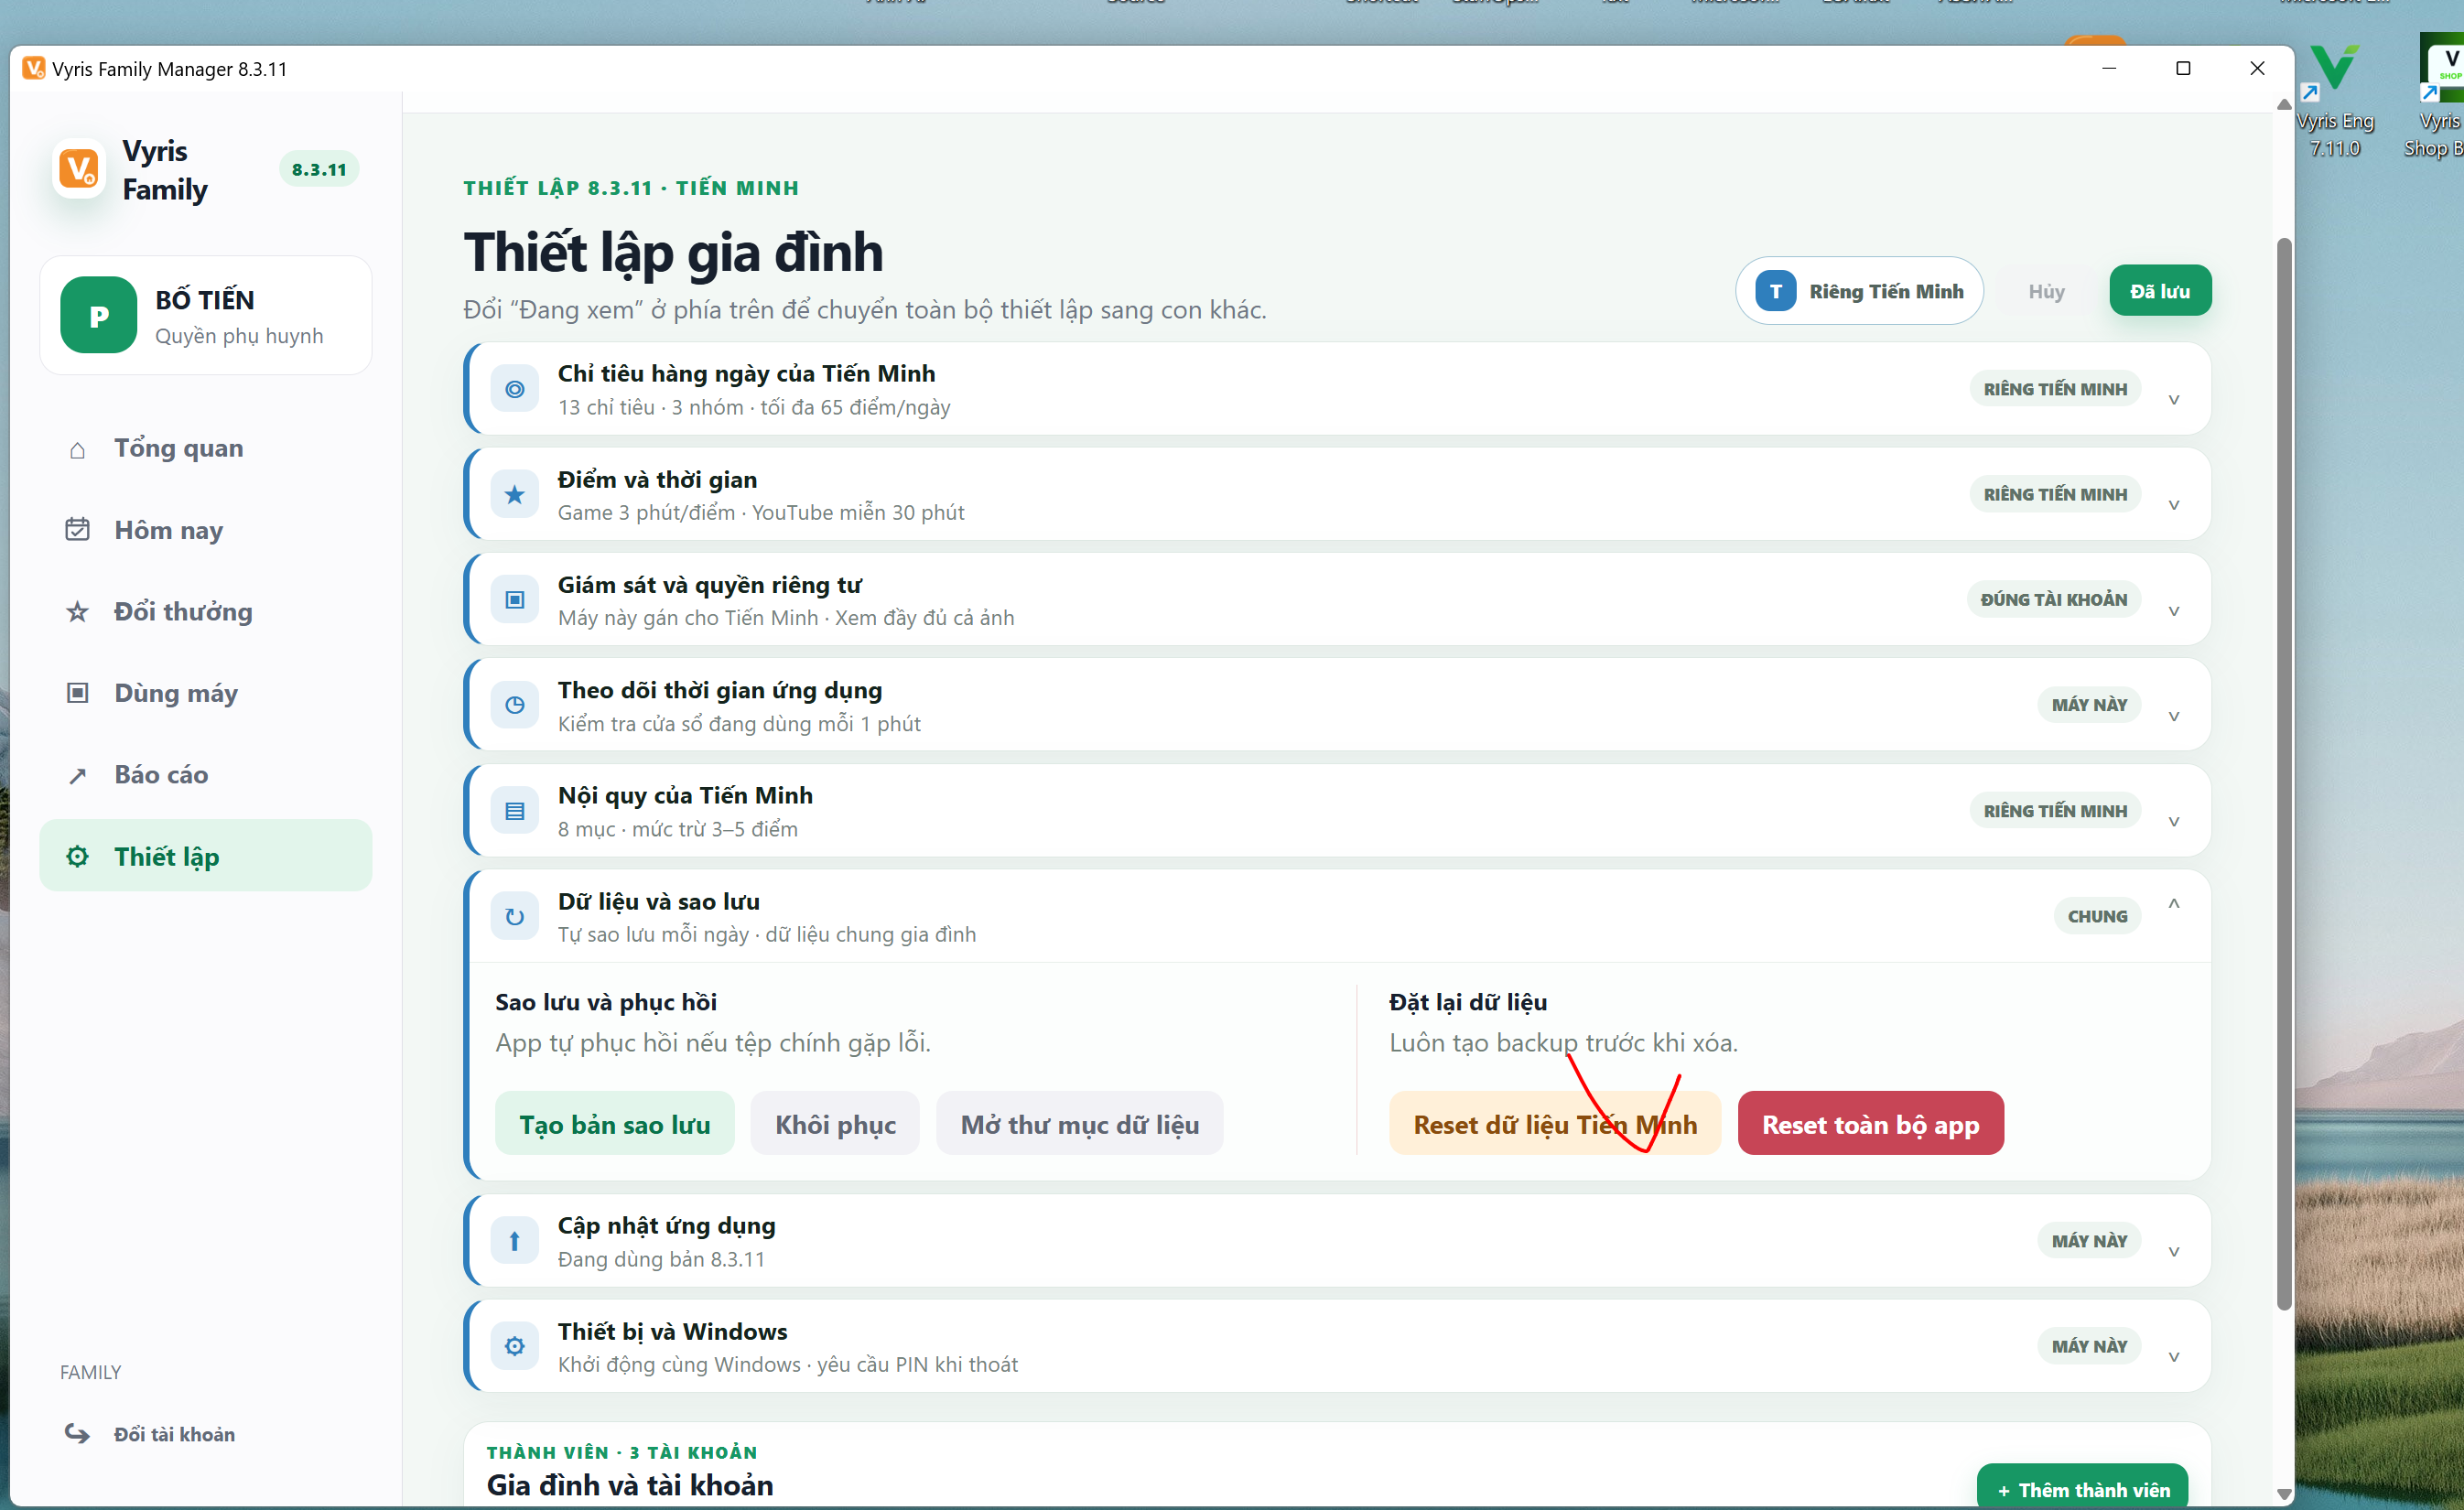Click the gear icon of Thiết lập
The image size is (2464, 1510).
click(x=77, y=857)
